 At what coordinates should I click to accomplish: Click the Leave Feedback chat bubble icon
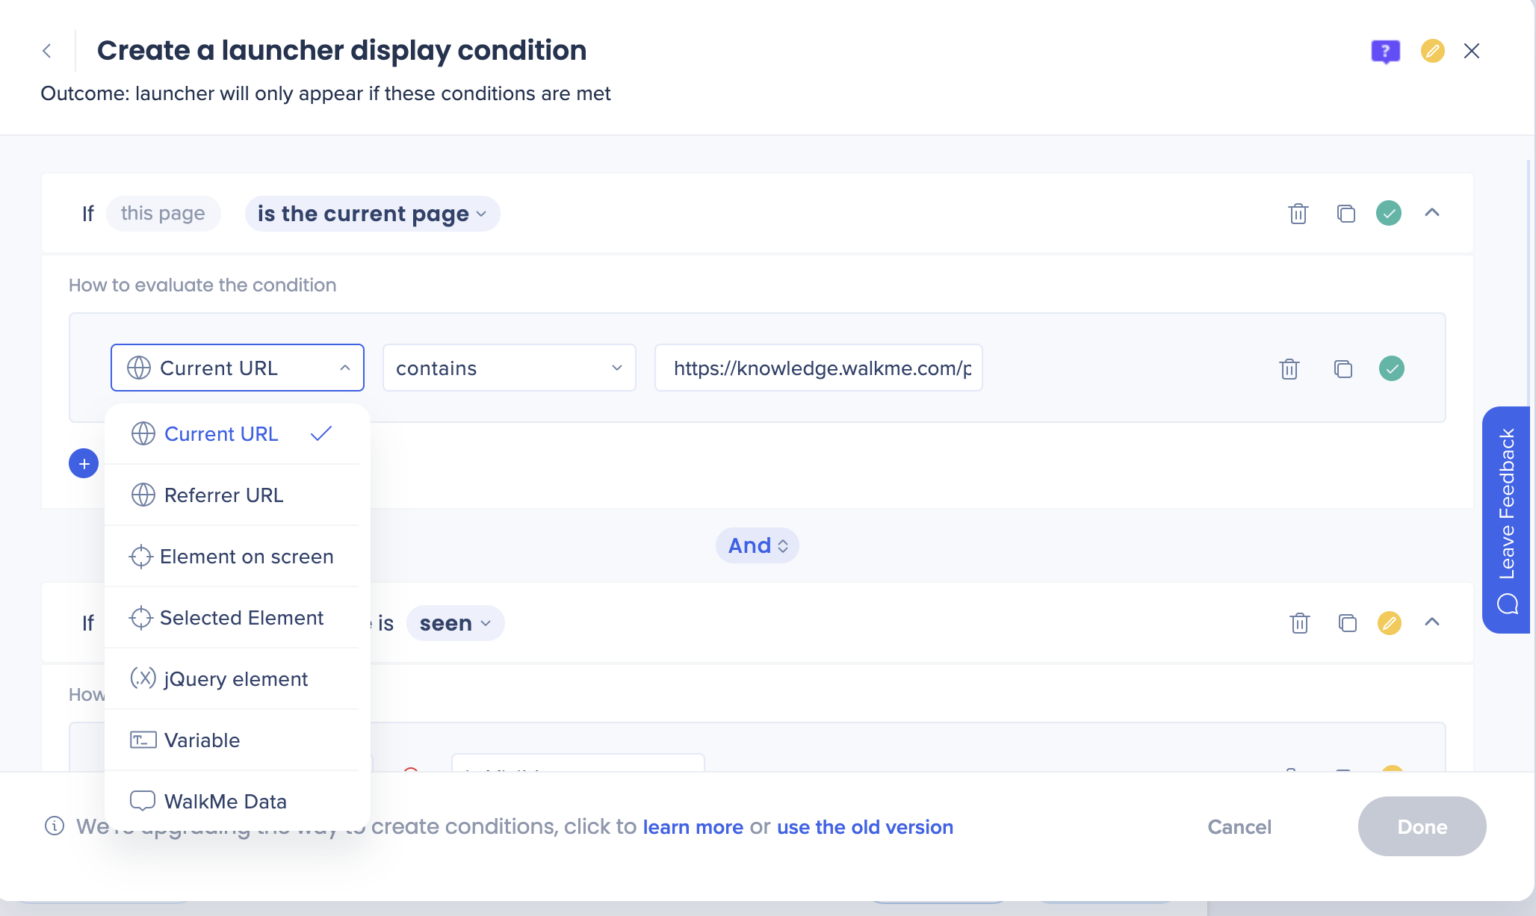pos(1506,601)
